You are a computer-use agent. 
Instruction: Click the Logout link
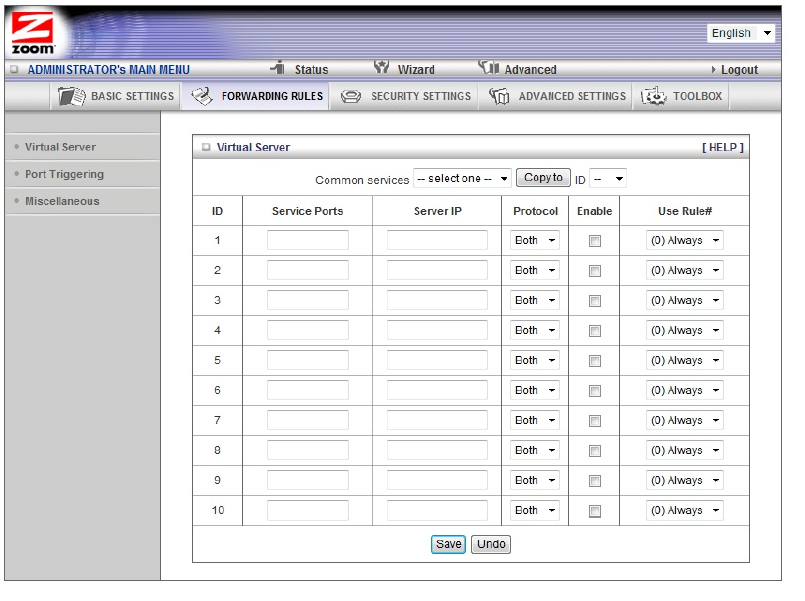point(739,70)
